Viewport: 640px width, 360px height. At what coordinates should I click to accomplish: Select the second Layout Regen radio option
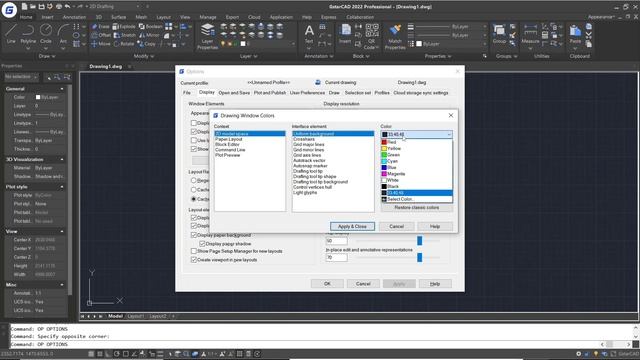[x=194, y=190]
